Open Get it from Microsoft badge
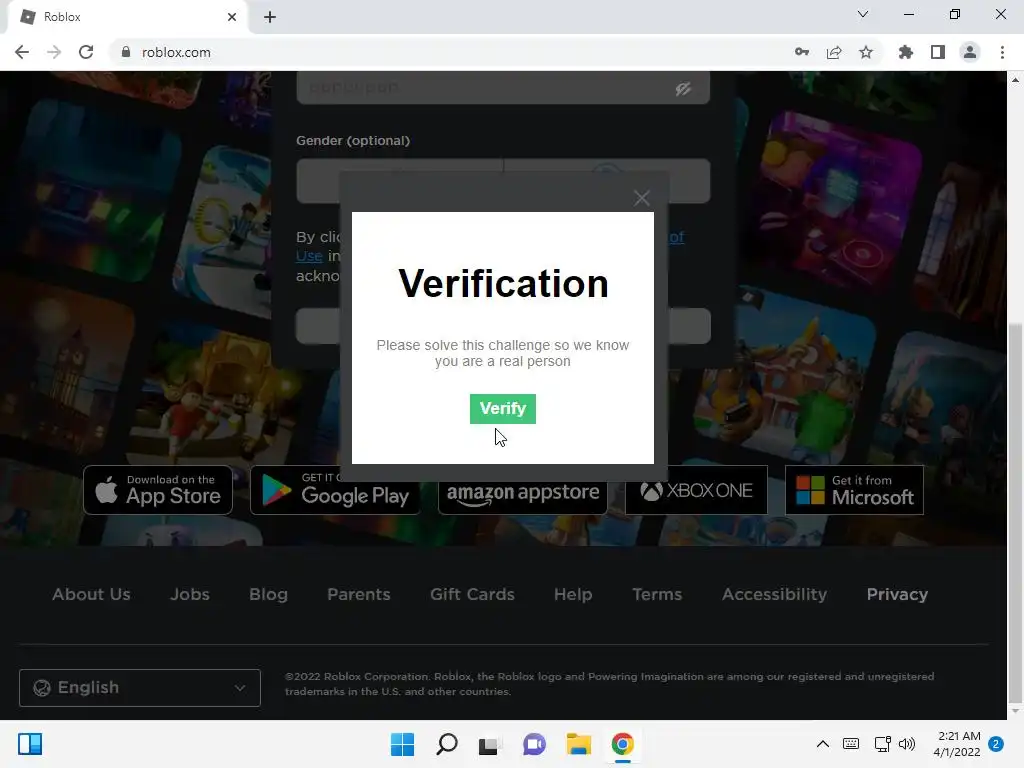Image resolution: width=1024 pixels, height=768 pixels. pos(854,490)
